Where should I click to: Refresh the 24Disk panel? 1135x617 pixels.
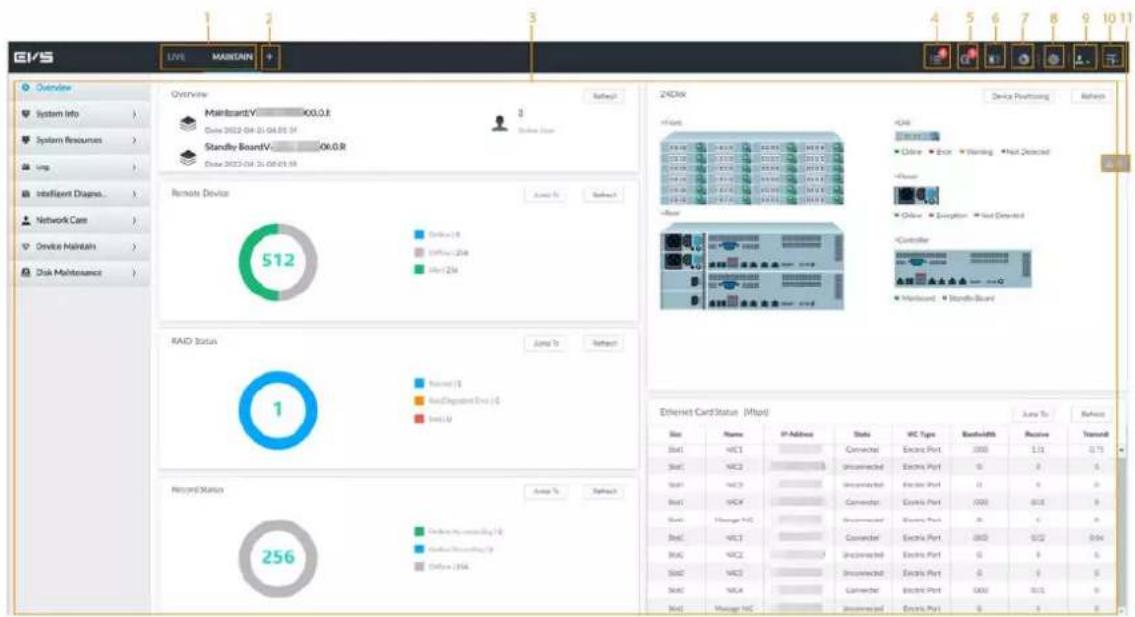(x=1092, y=96)
